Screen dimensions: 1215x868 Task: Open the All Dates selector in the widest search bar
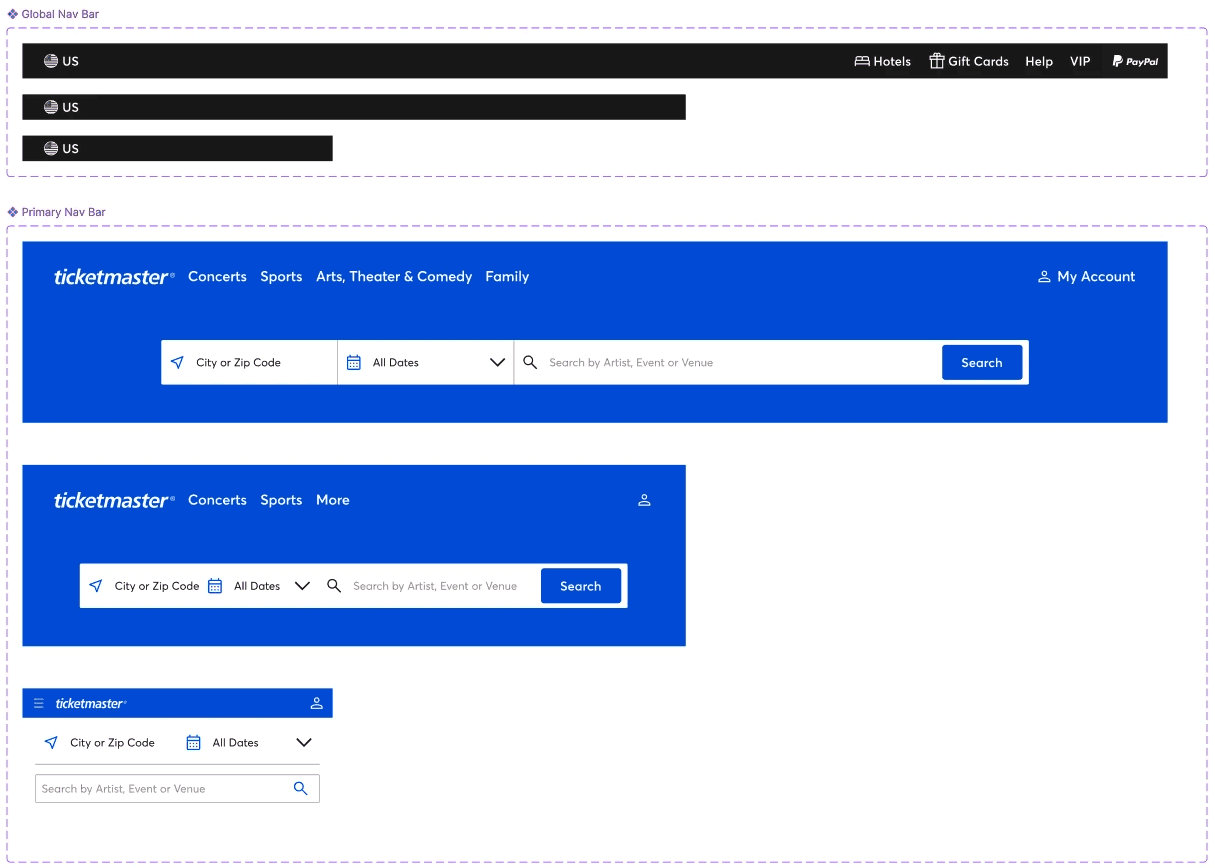426,362
